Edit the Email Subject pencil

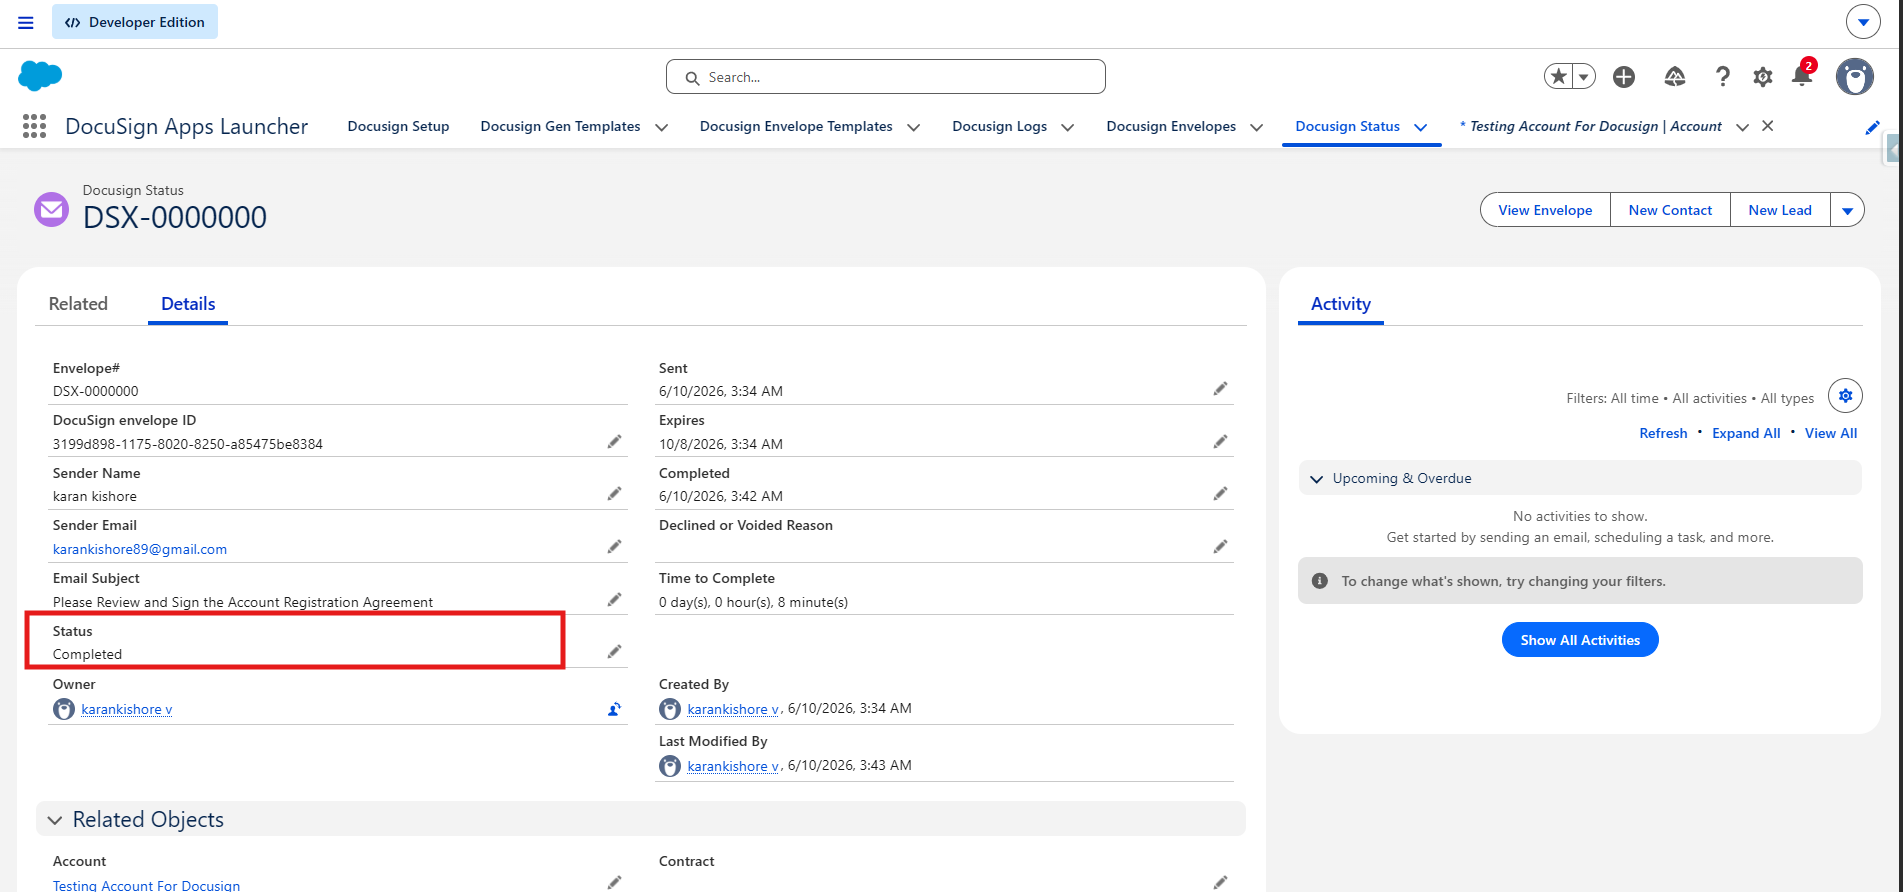pyautogui.click(x=614, y=600)
